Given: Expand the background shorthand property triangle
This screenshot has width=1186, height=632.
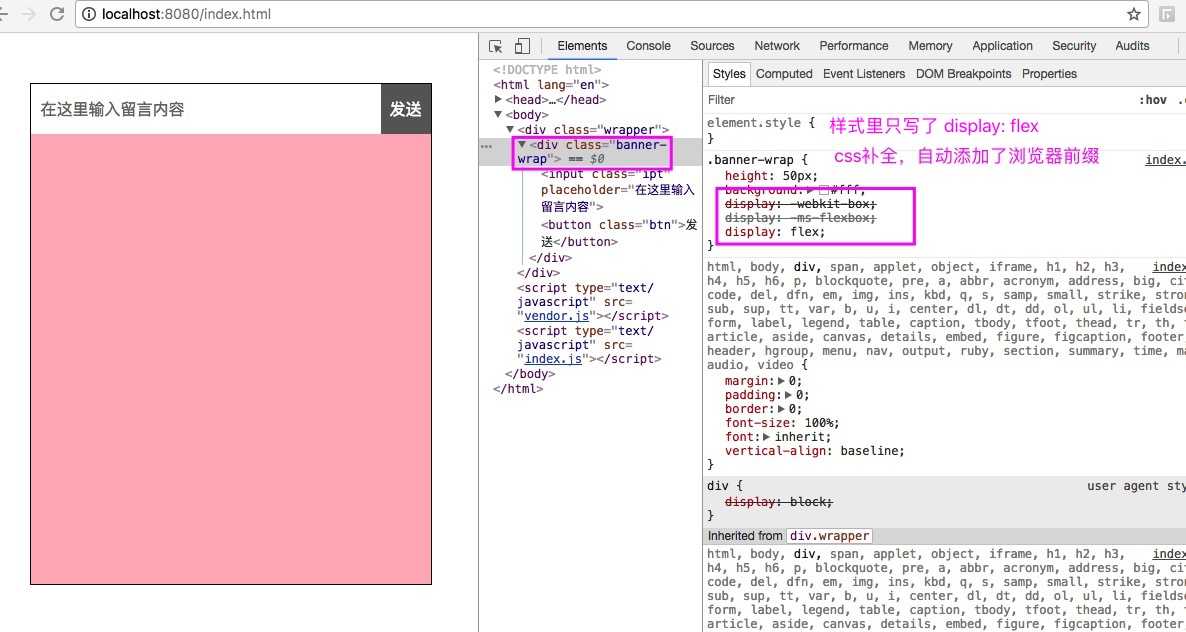Looking at the screenshot, I should (810, 190).
